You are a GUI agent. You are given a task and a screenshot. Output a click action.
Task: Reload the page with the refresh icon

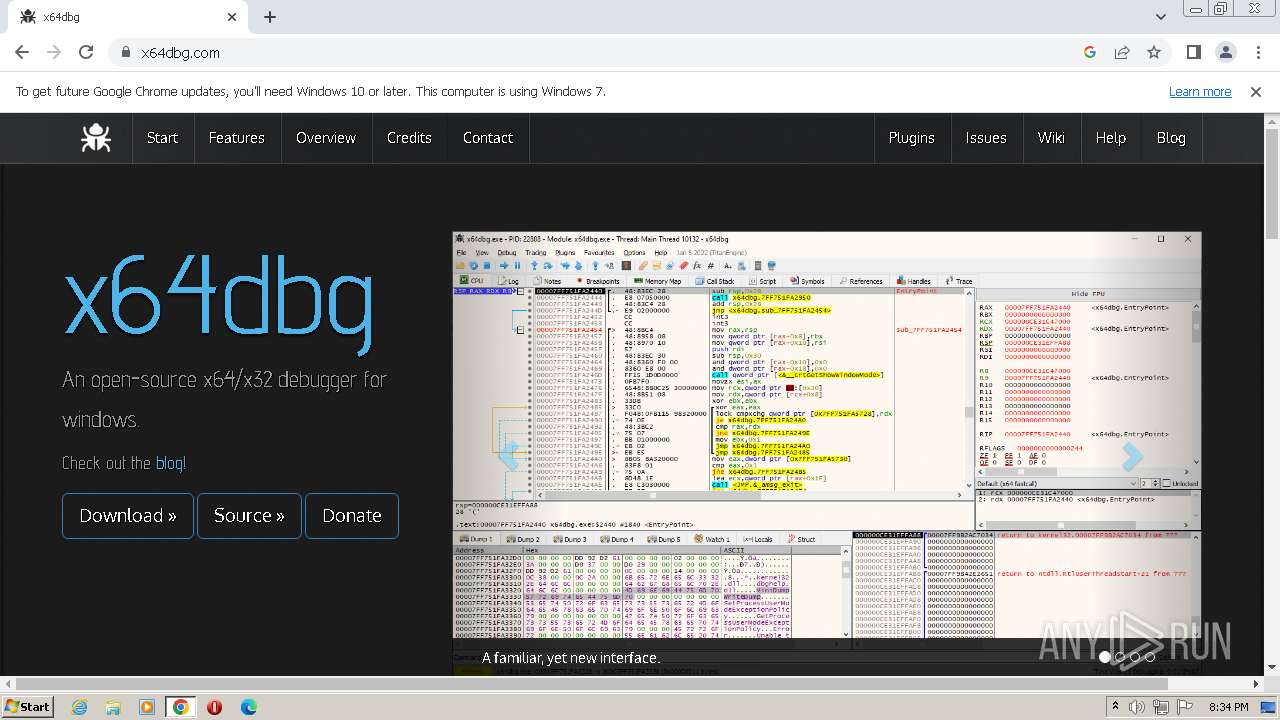pyautogui.click(x=86, y=53)
